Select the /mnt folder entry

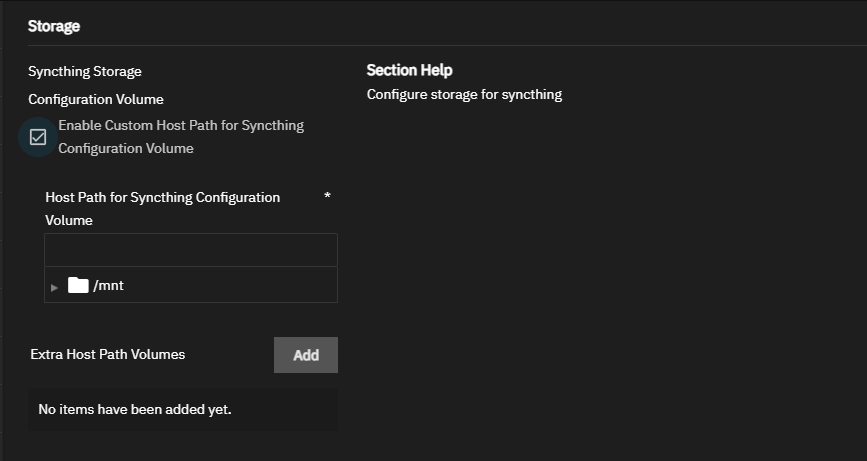tap(108, 286)
